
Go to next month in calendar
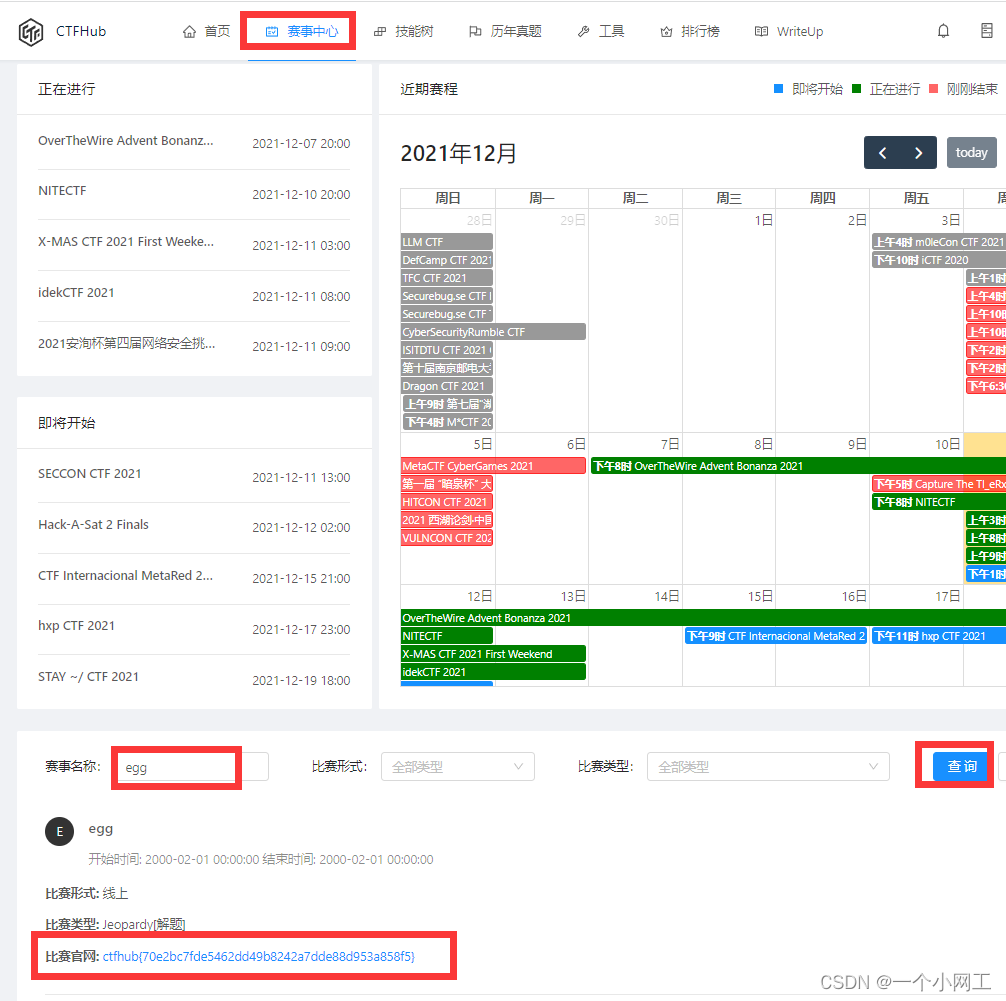919,153
